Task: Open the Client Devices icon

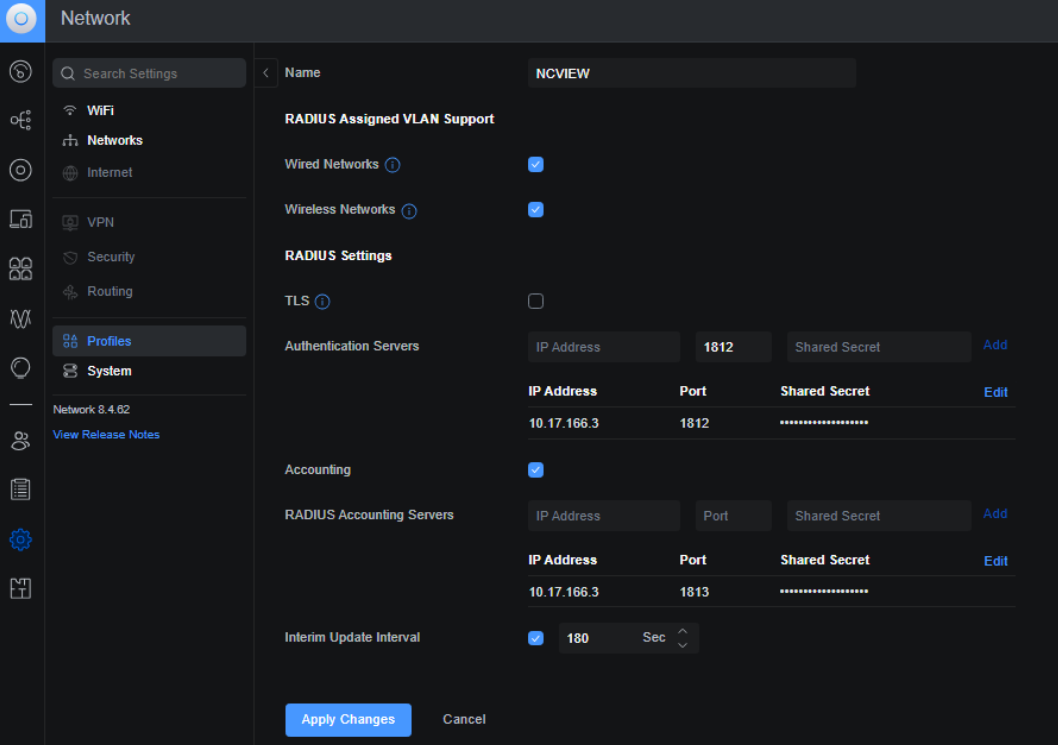Action: click(20, 219)
